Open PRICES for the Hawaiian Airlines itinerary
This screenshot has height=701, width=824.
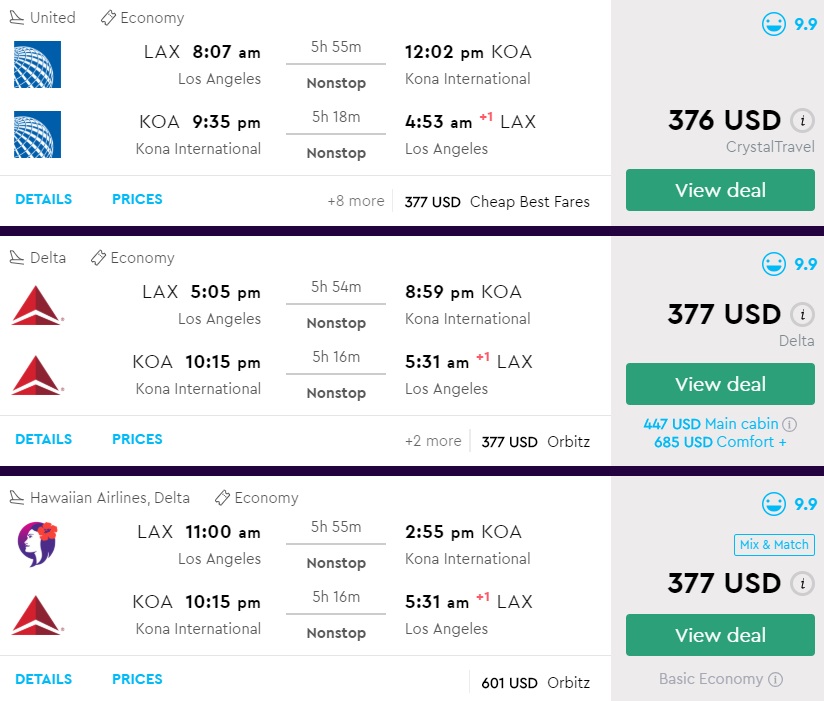(137, 679)
